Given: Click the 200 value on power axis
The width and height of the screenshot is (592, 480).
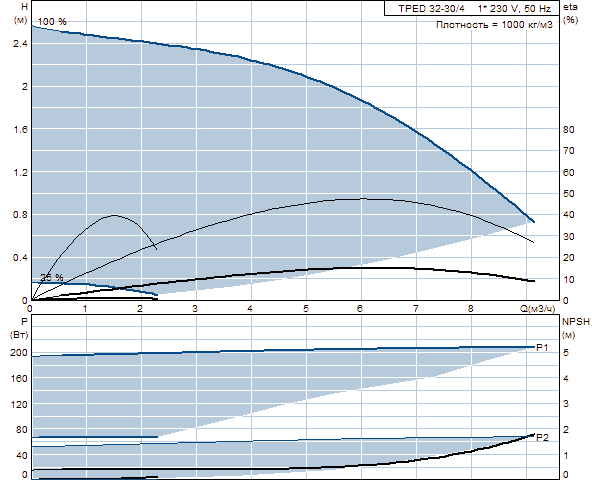Looking at the screenshot, I should point(18,353).
